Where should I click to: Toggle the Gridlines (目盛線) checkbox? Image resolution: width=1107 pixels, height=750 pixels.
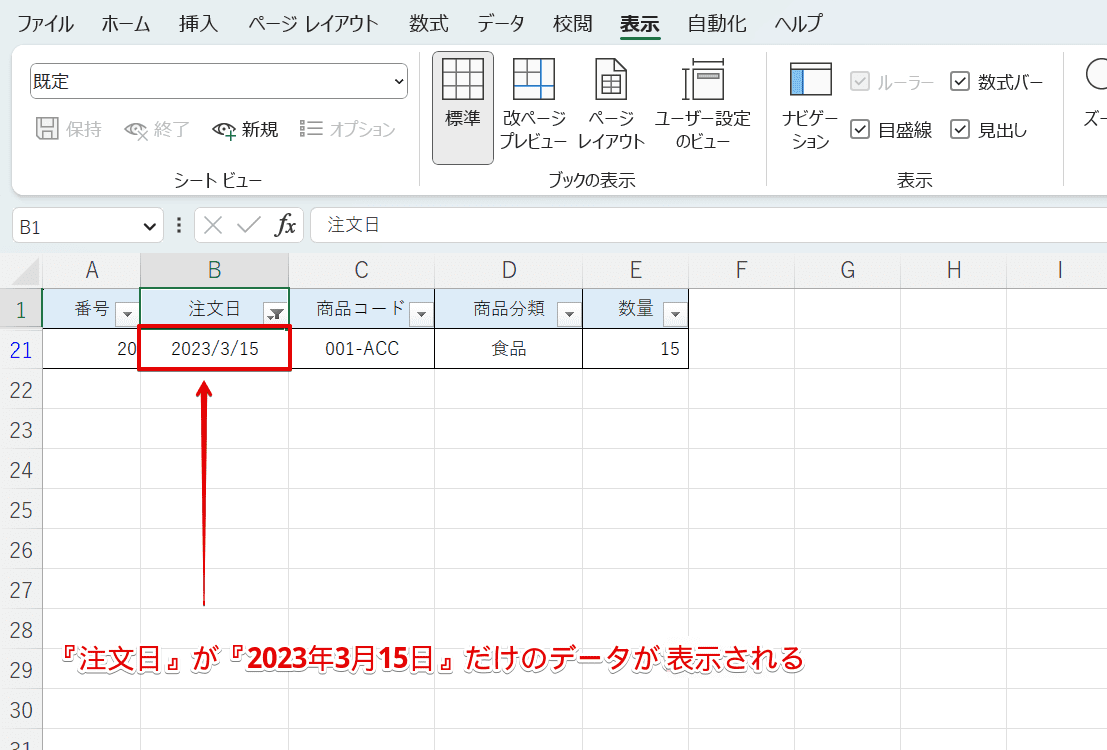click(x=859, y=129)
